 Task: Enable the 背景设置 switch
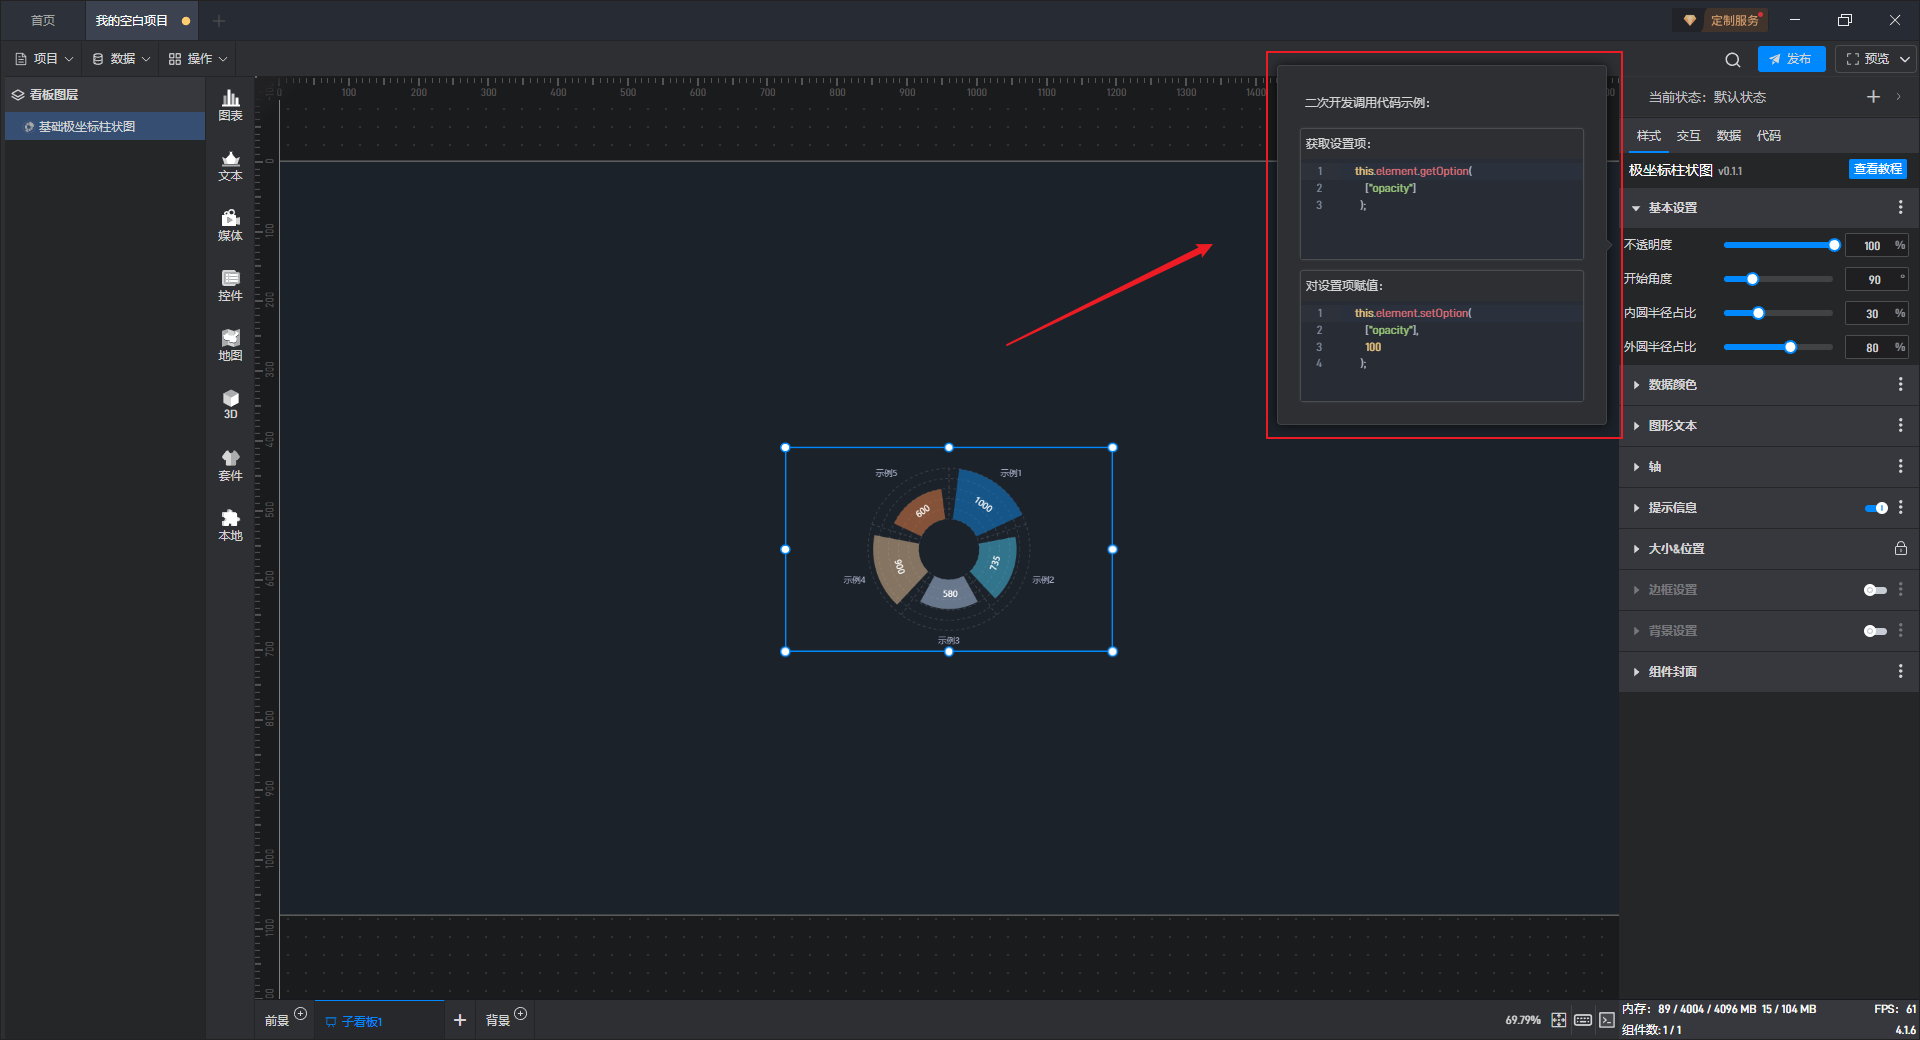(x=1876, y=631)
